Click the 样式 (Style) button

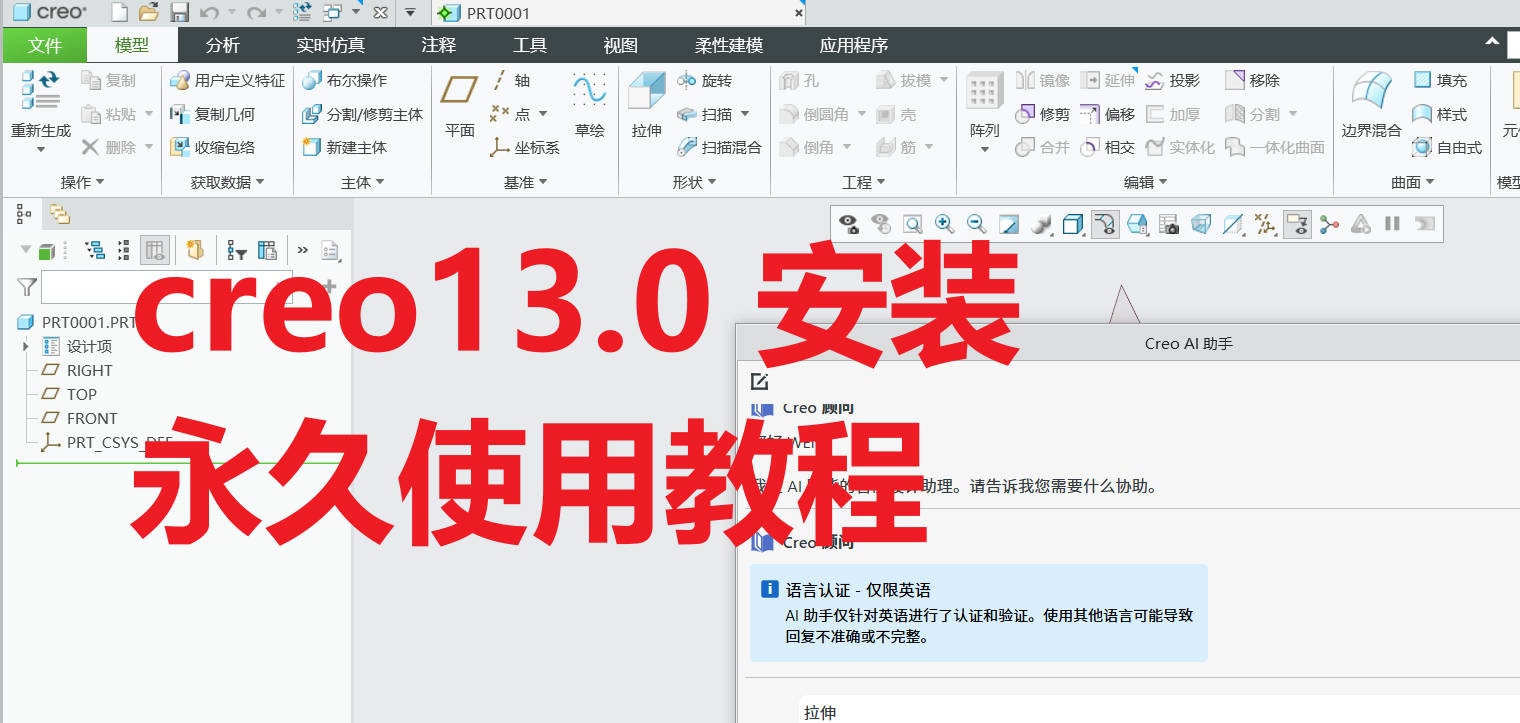(1440, 114)
